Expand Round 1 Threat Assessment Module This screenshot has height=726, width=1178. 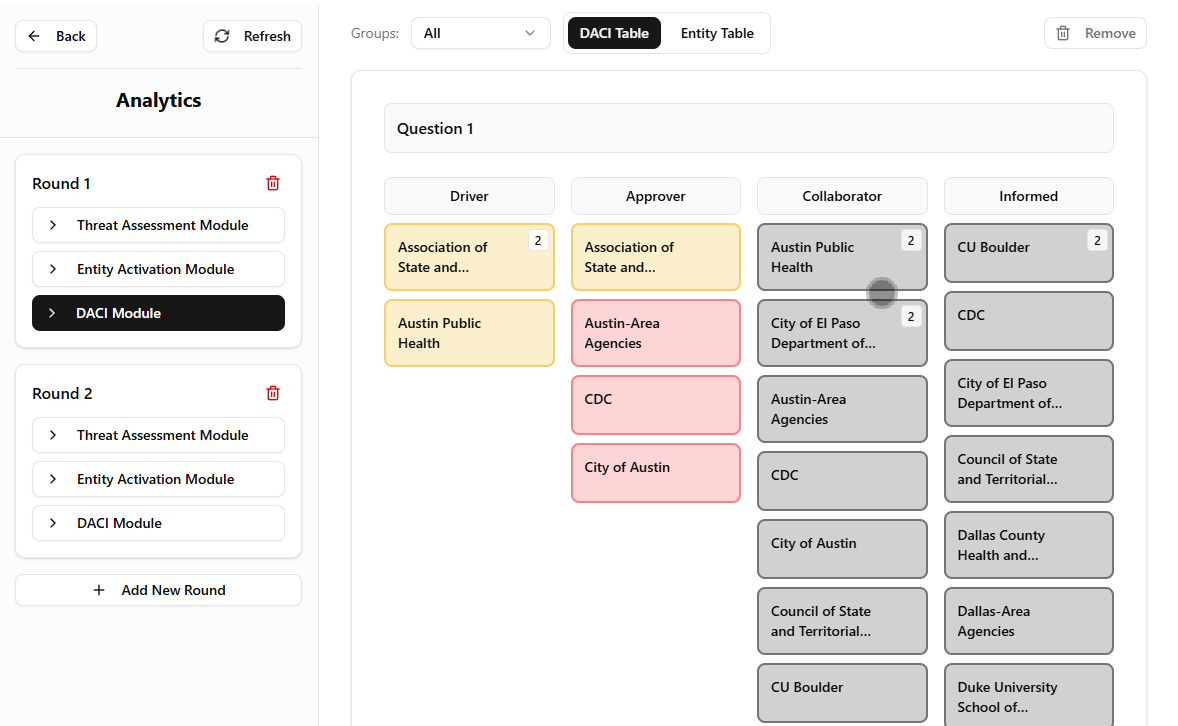pos(53,225)
